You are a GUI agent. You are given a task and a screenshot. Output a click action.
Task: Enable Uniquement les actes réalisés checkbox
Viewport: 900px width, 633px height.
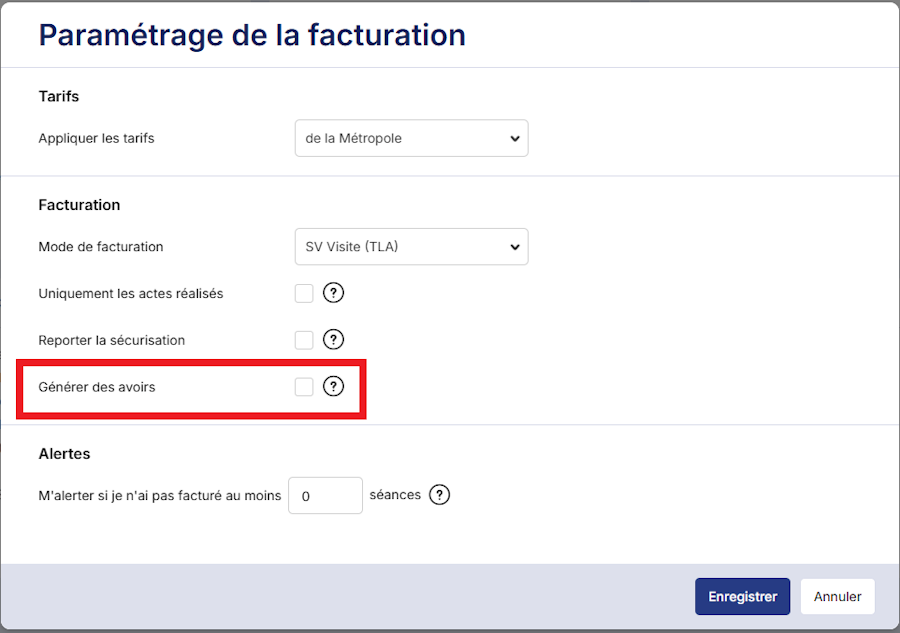click(x=304, y=293)
